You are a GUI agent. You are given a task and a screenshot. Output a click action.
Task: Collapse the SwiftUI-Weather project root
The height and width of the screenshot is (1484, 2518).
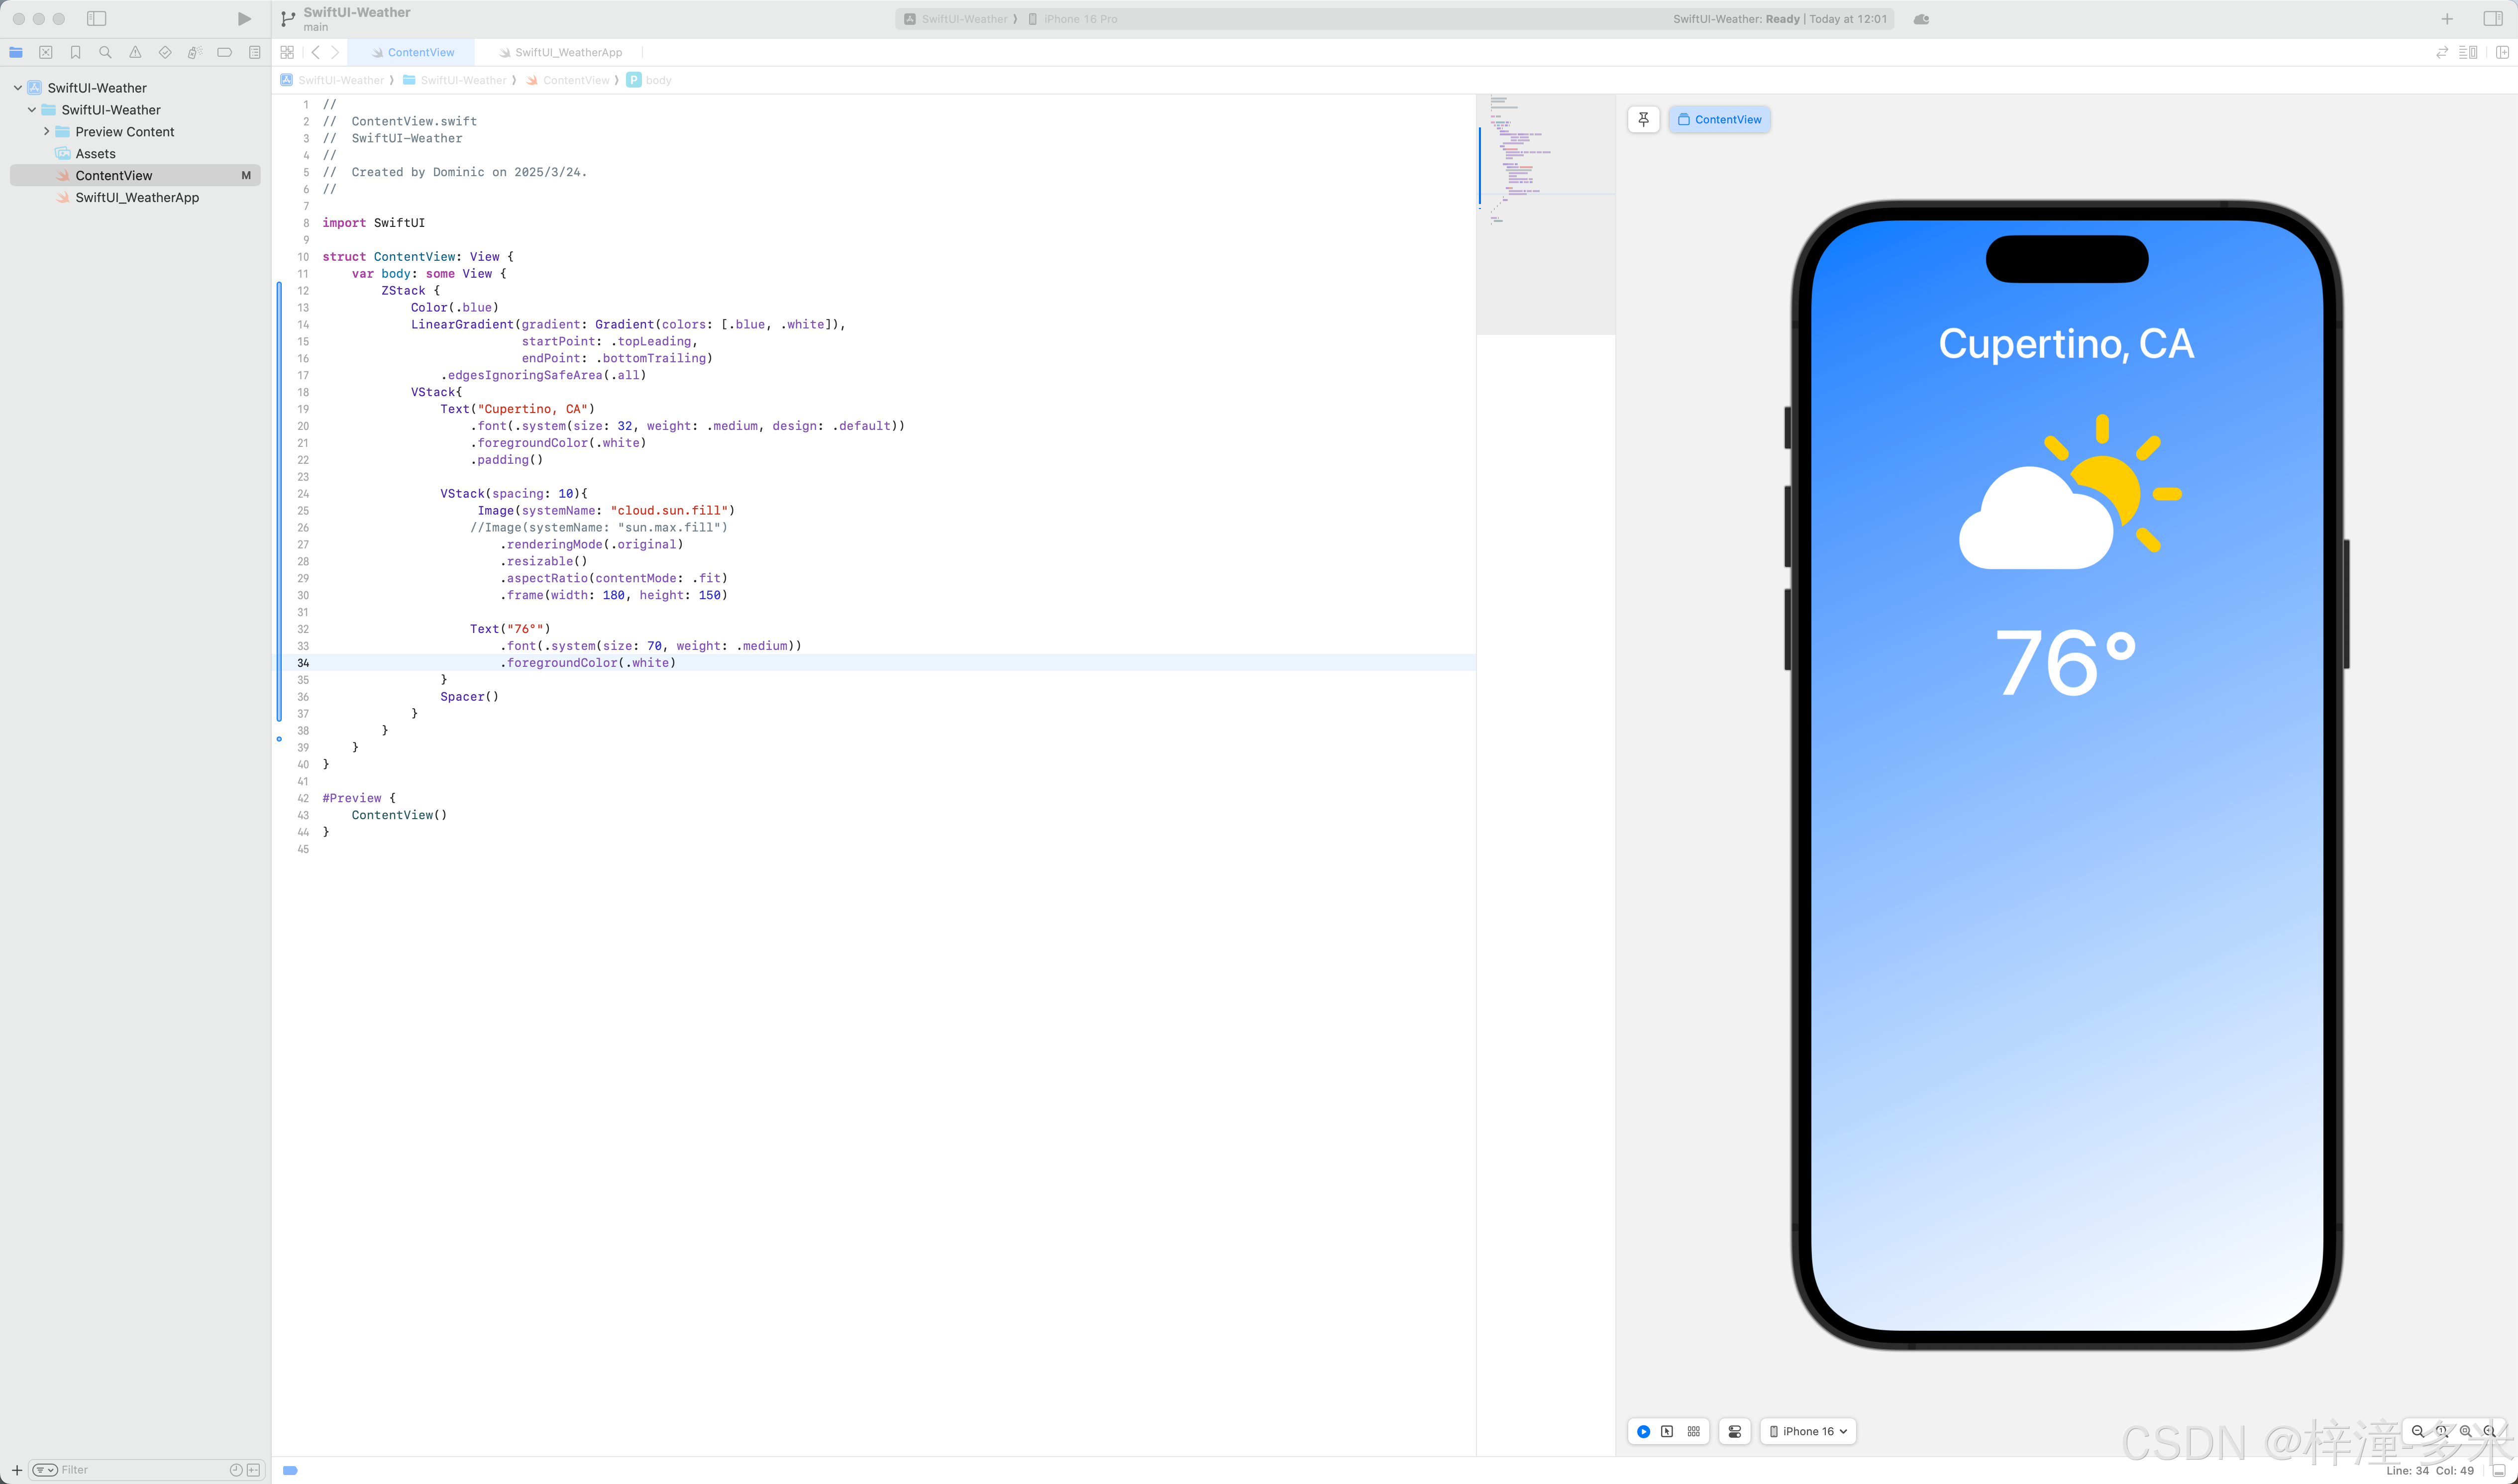click(18, 88)
